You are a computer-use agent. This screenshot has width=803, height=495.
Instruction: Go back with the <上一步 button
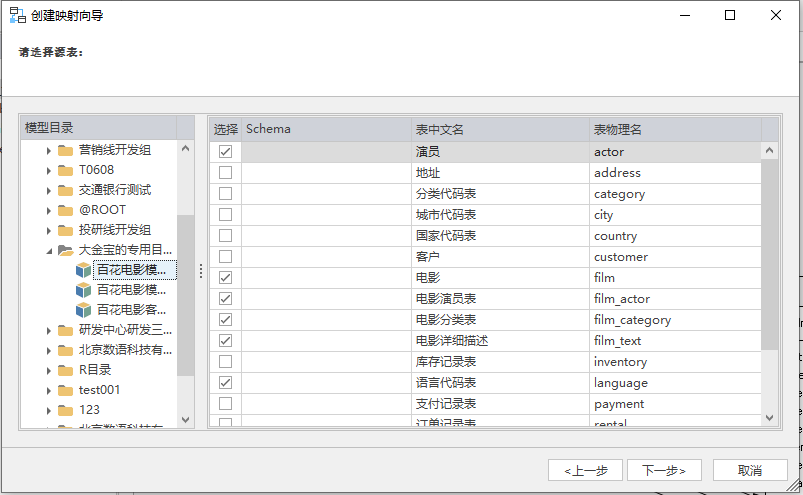tap(585, 470)
